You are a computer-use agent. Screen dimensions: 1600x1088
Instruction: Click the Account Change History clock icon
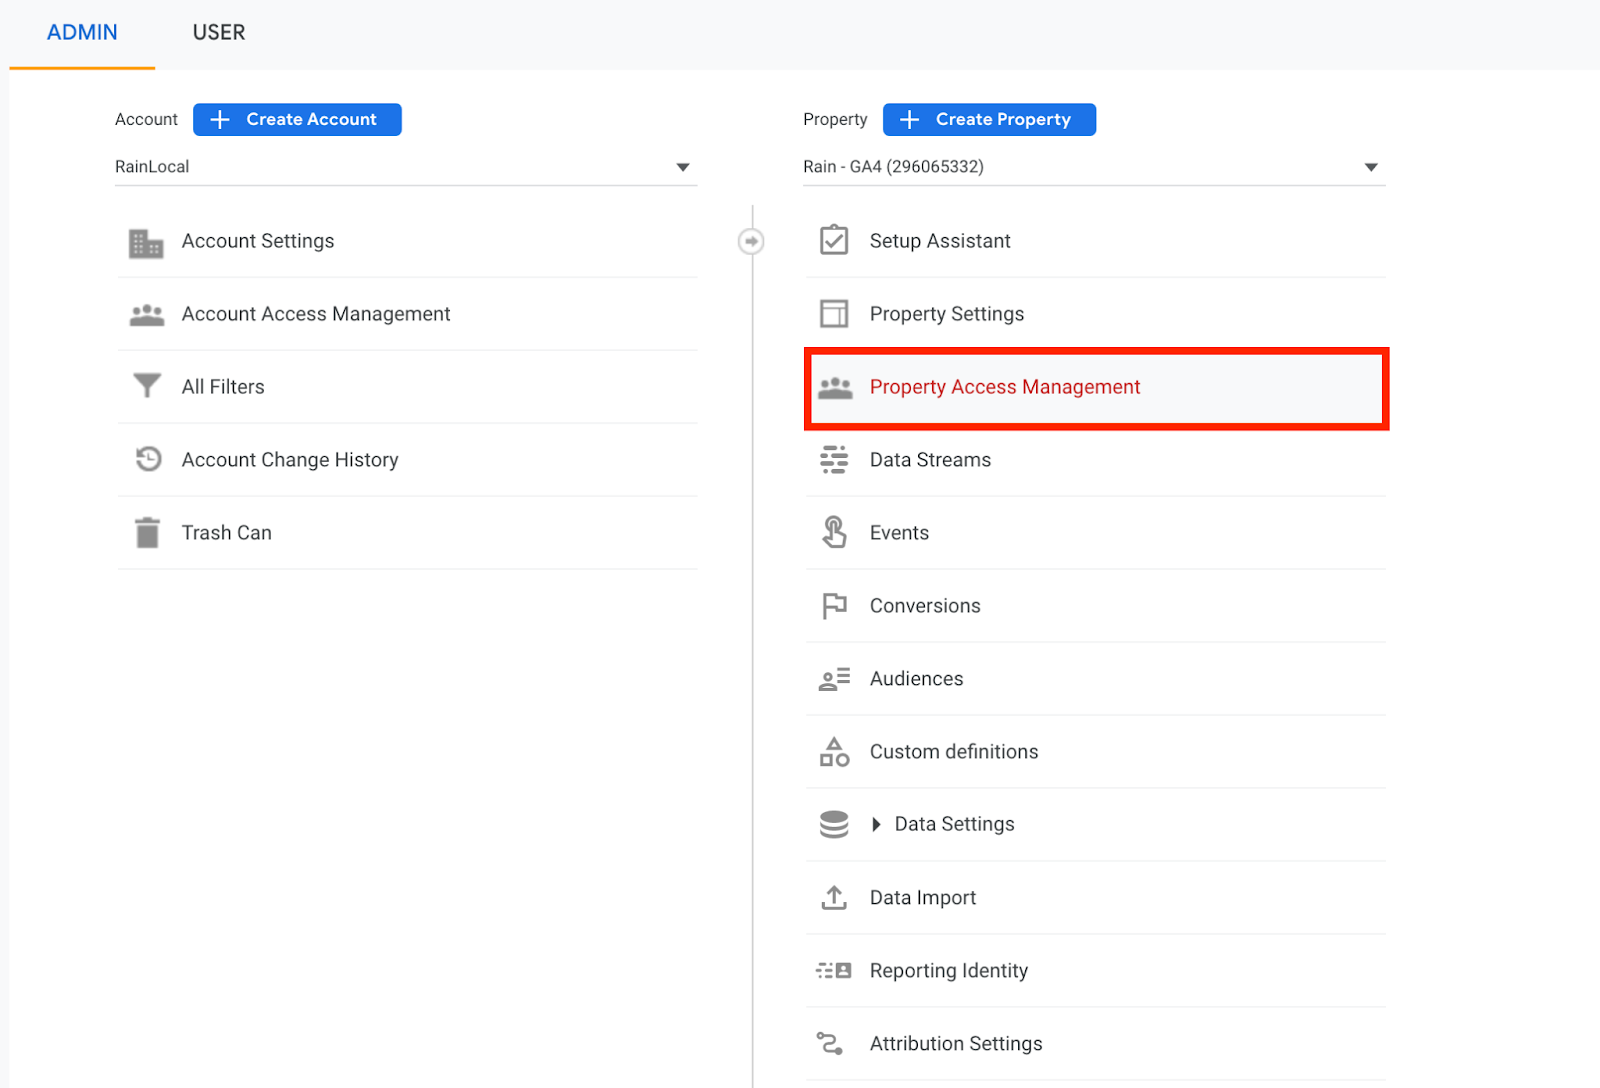148,459
